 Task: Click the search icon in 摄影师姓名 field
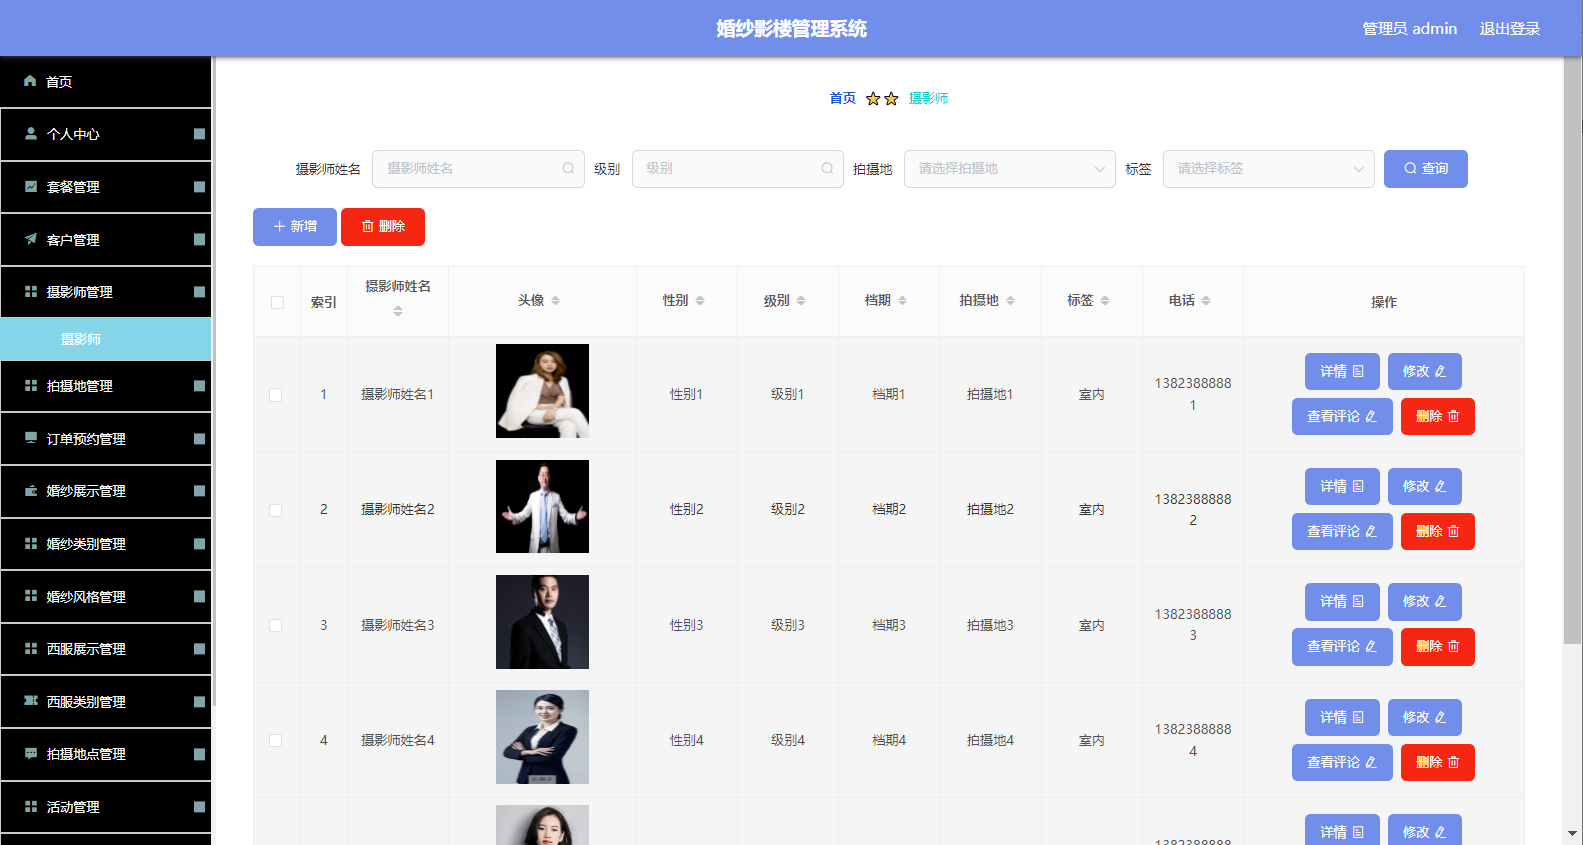[568, 168]
